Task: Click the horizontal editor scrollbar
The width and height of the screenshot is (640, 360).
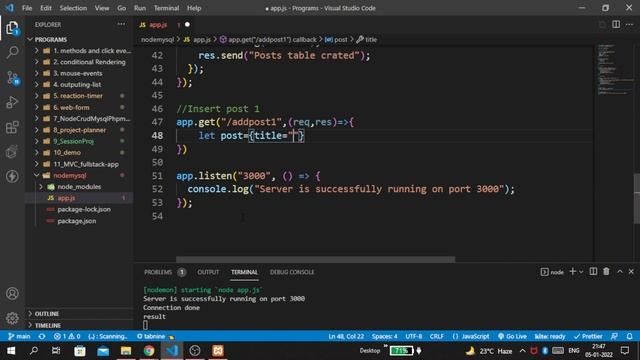Action: pos(315,259)
